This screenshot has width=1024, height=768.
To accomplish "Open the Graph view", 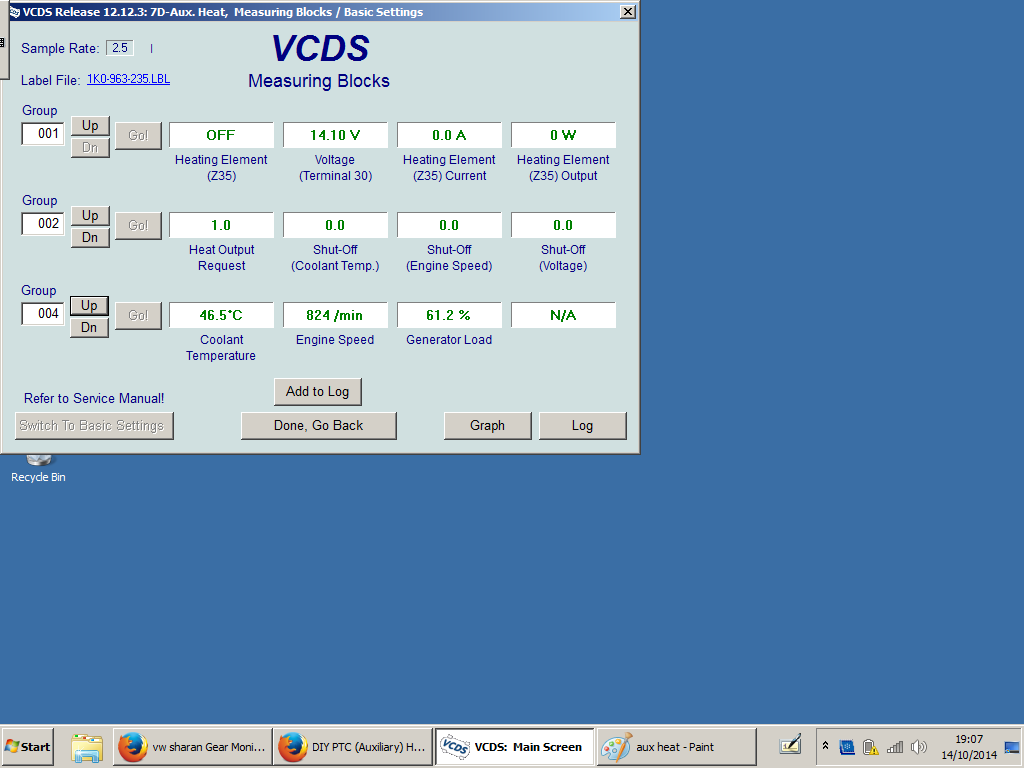I will tap(487, 425).
